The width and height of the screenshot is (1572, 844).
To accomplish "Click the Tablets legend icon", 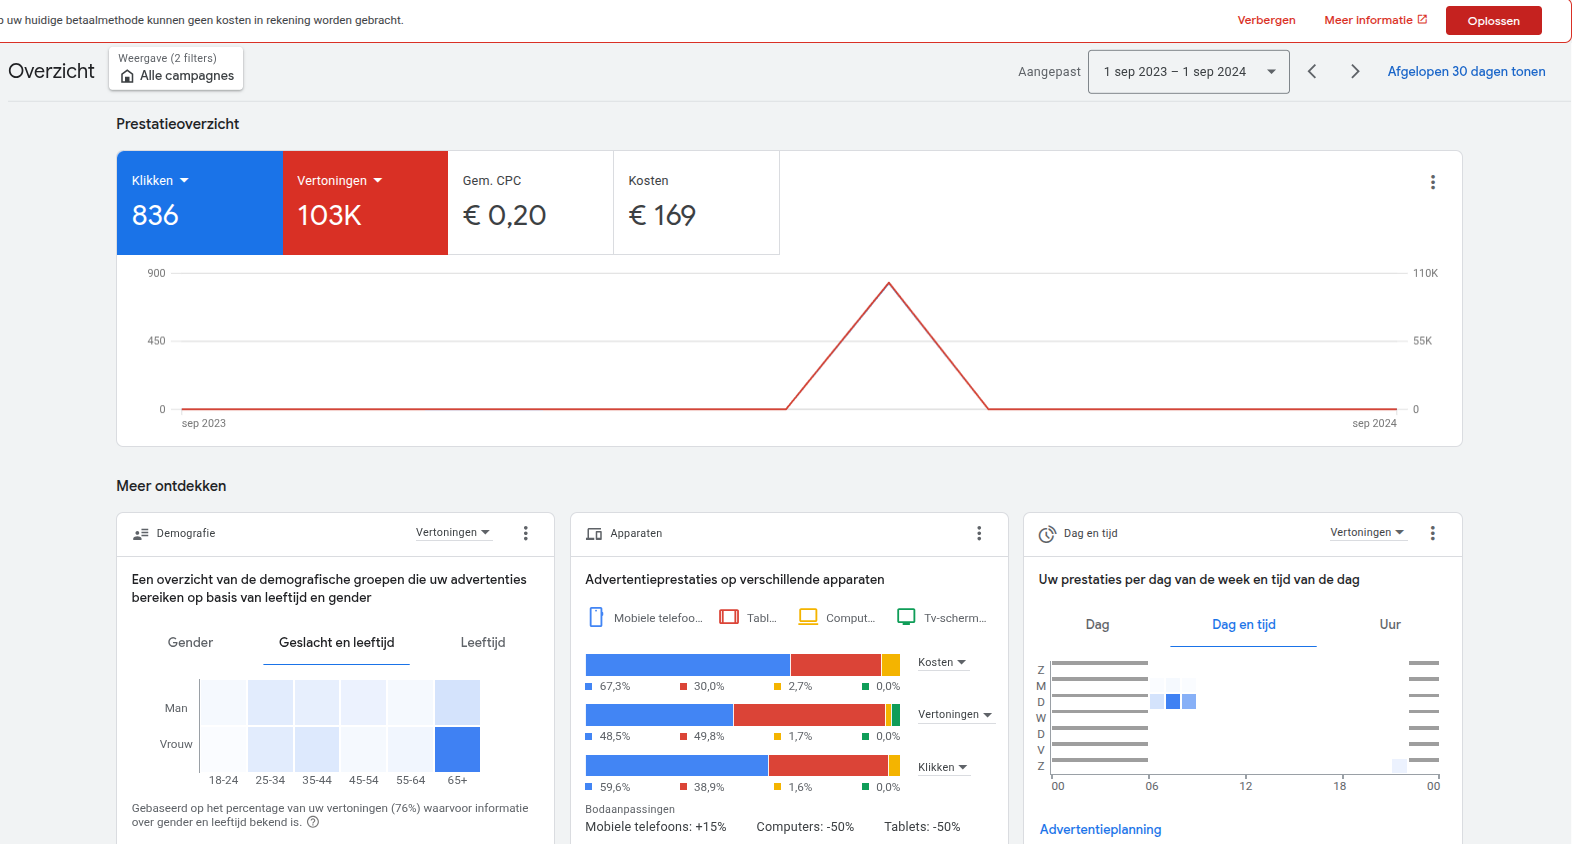I will click(729, 617).
